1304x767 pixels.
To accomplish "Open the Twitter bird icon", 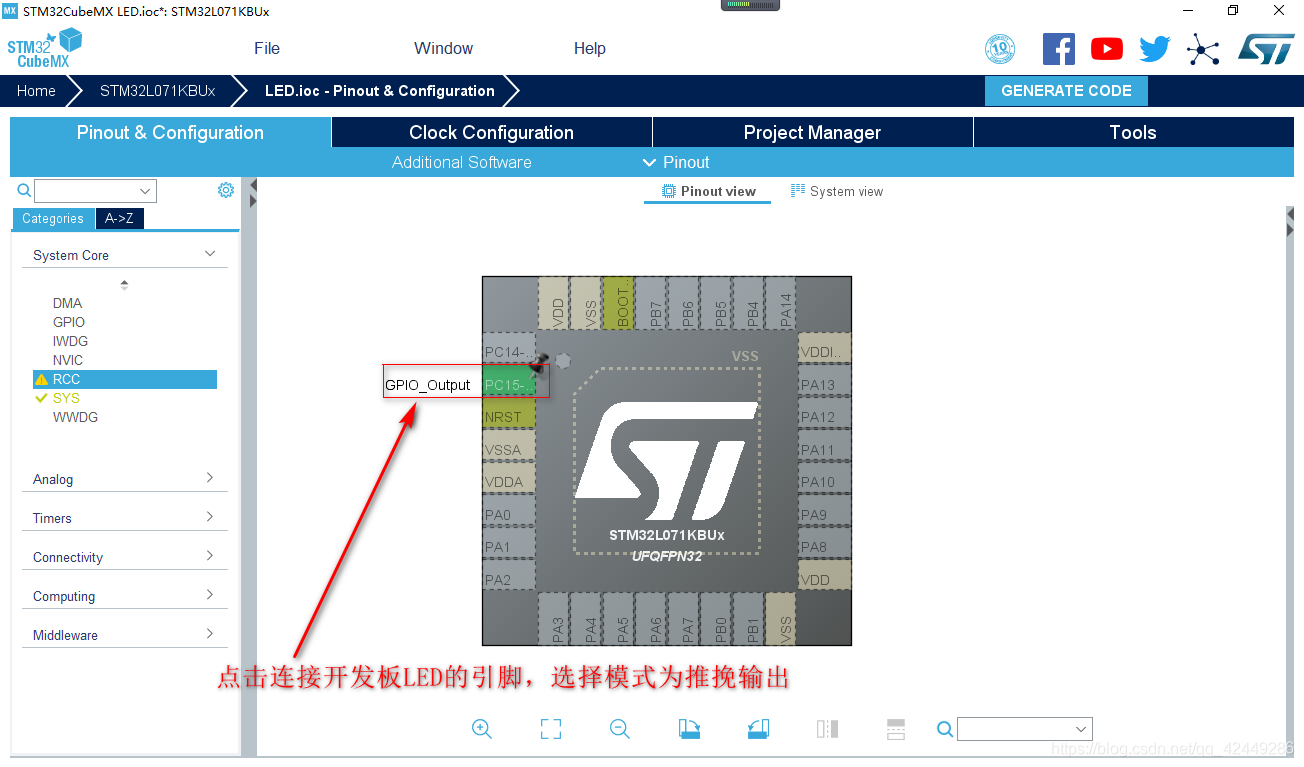I will pos(1155,48).
